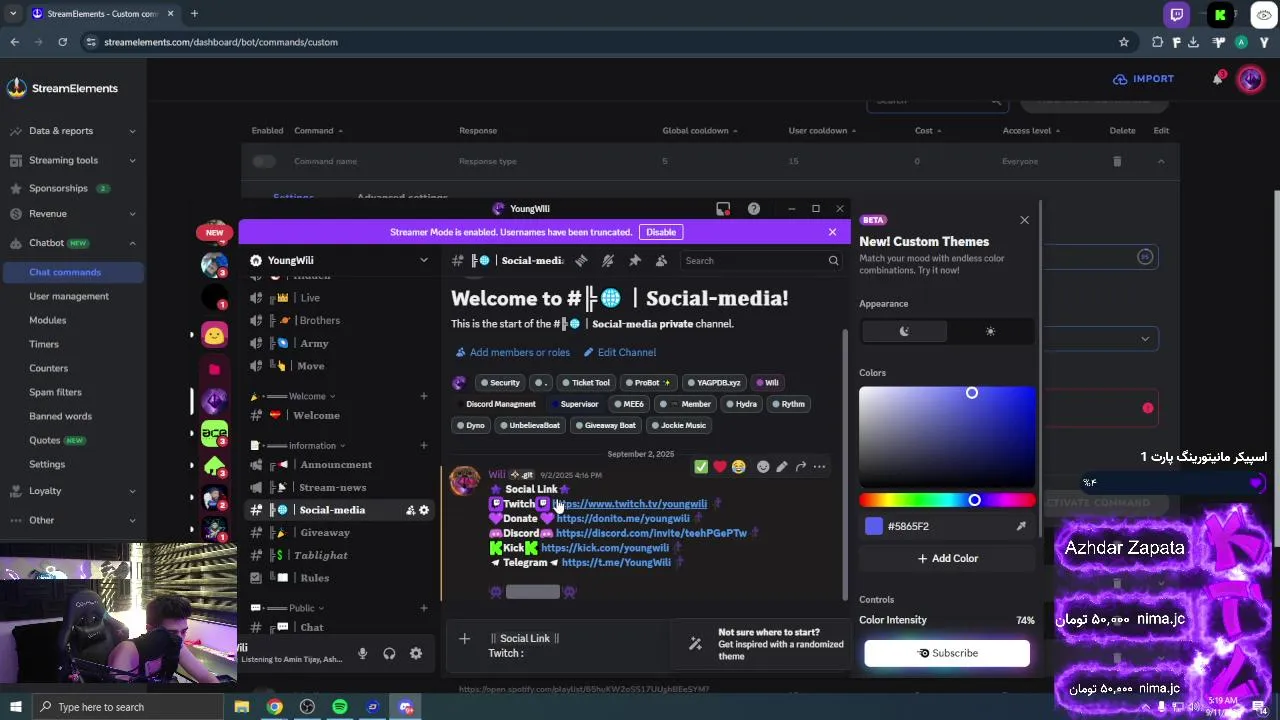Toggle the command enabled switch

(x=263, y=161)
